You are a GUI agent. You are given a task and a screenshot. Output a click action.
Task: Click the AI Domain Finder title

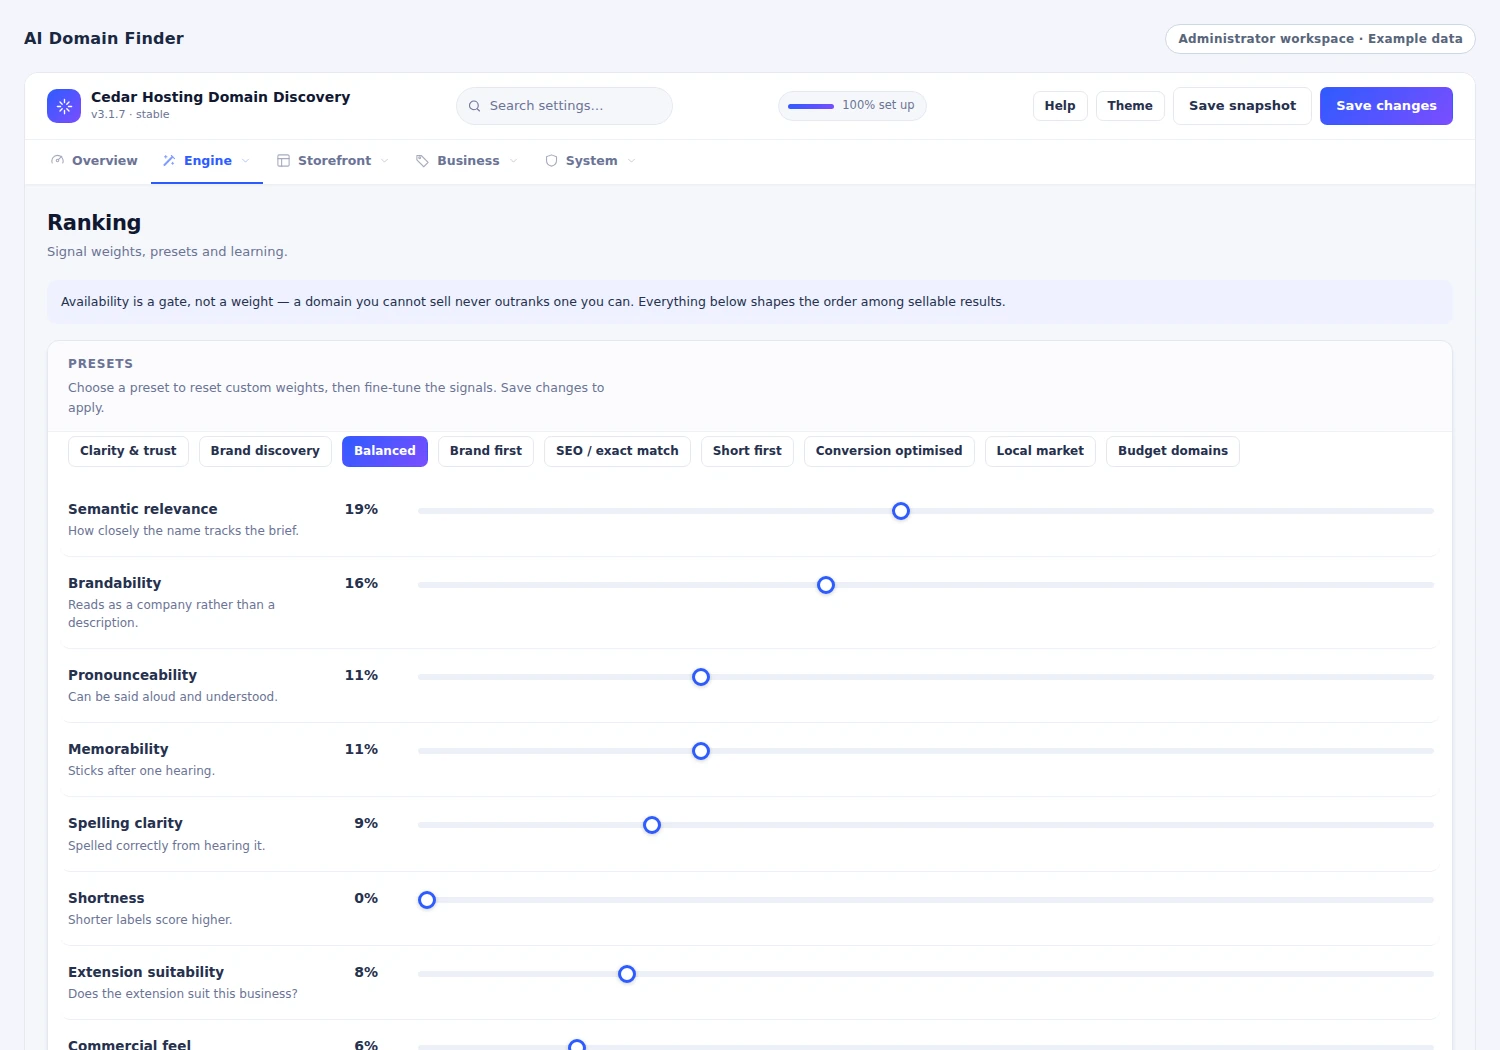[104, 39]
